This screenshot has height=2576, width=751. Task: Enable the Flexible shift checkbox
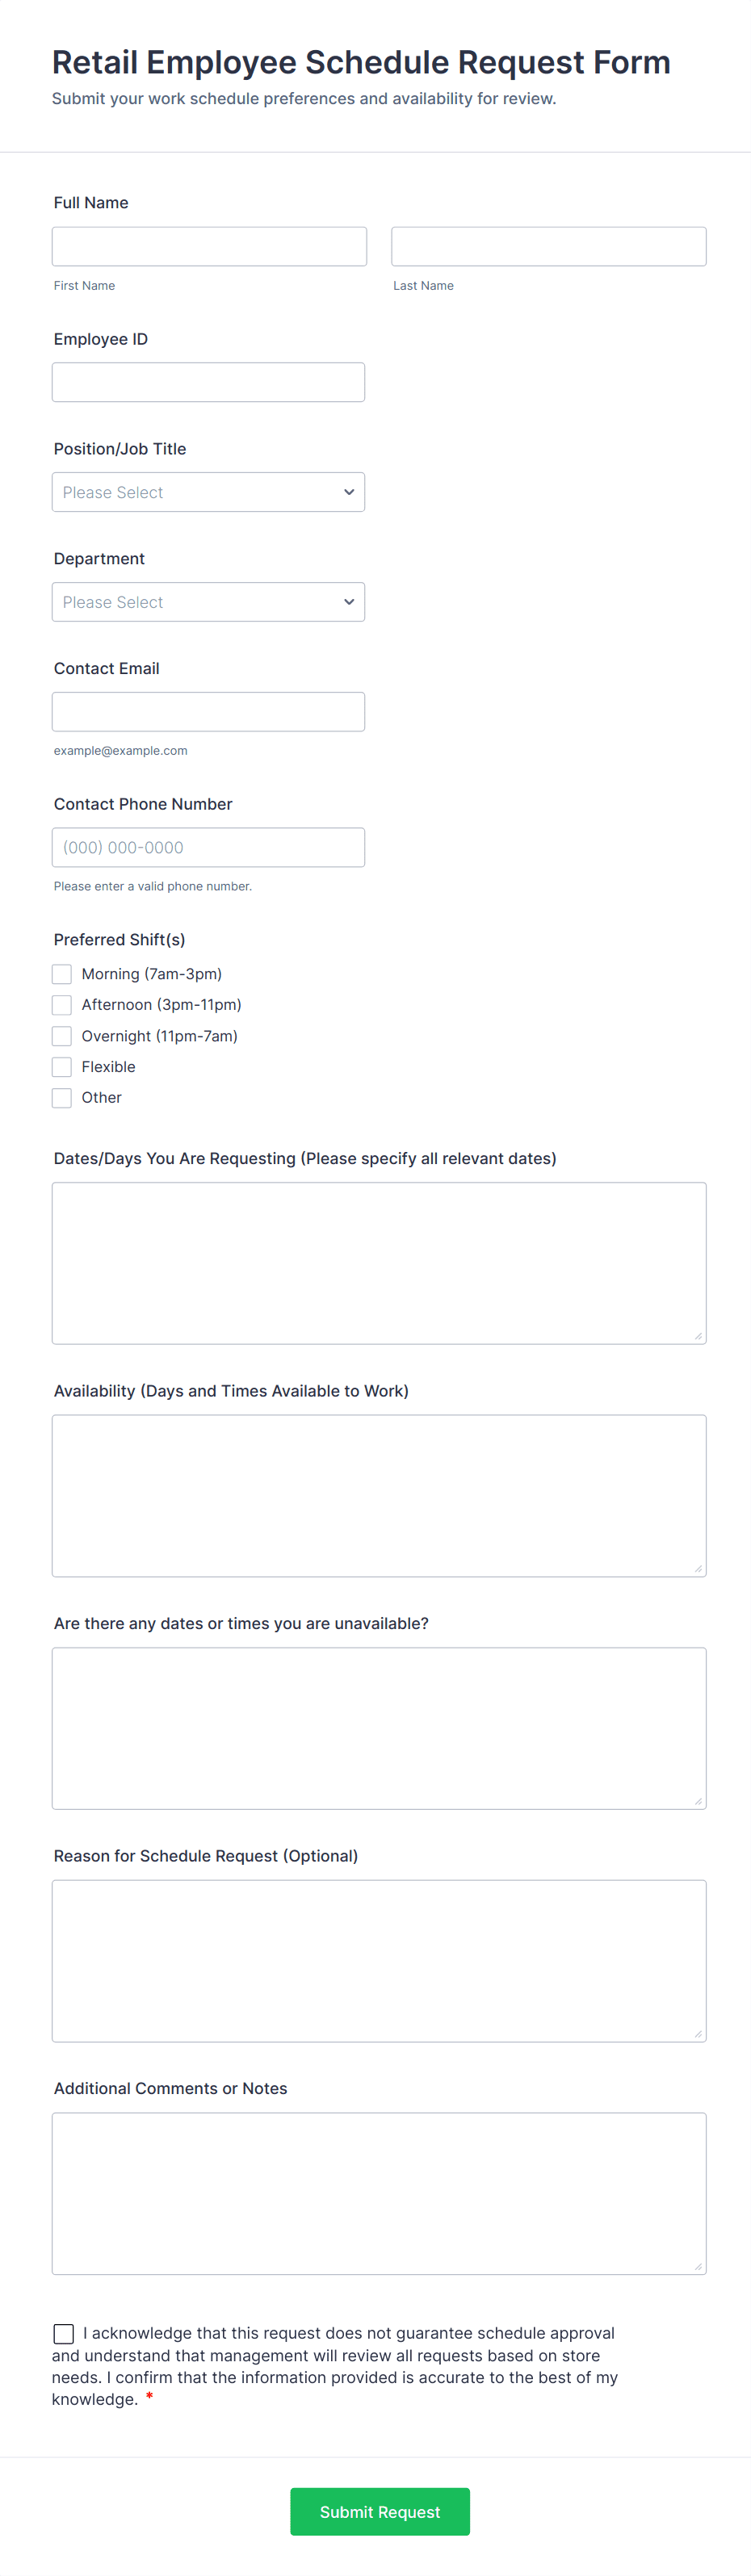(x=62, y=1067)
